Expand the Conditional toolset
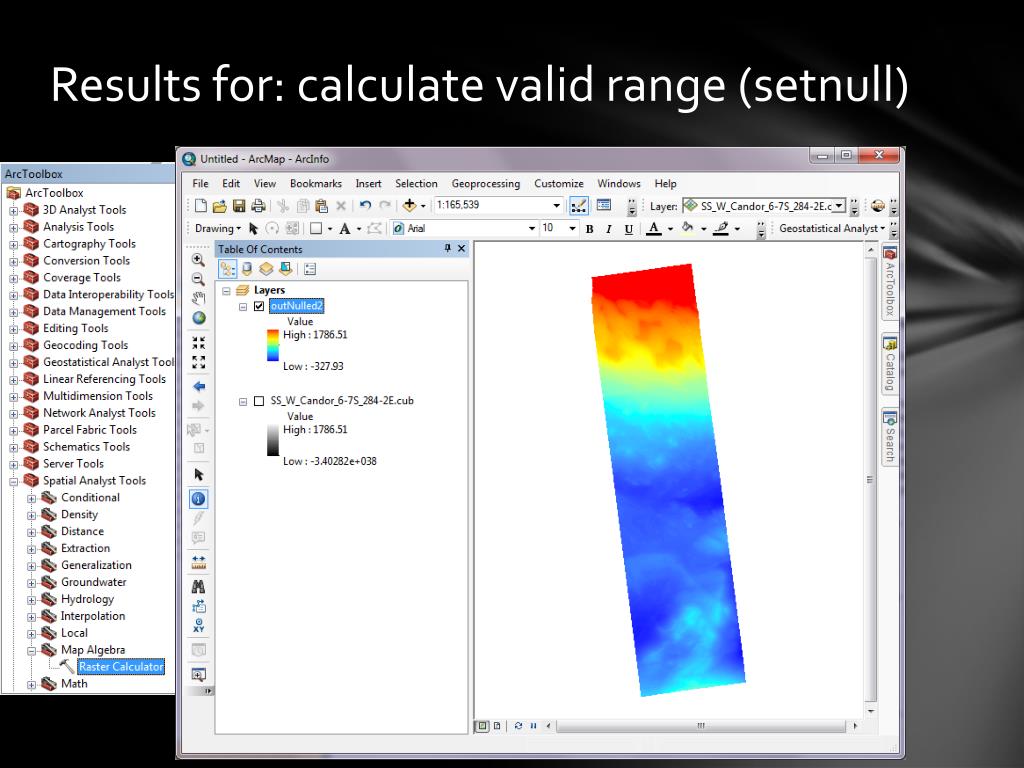The image size is (1024, 768). pos(32,498)
